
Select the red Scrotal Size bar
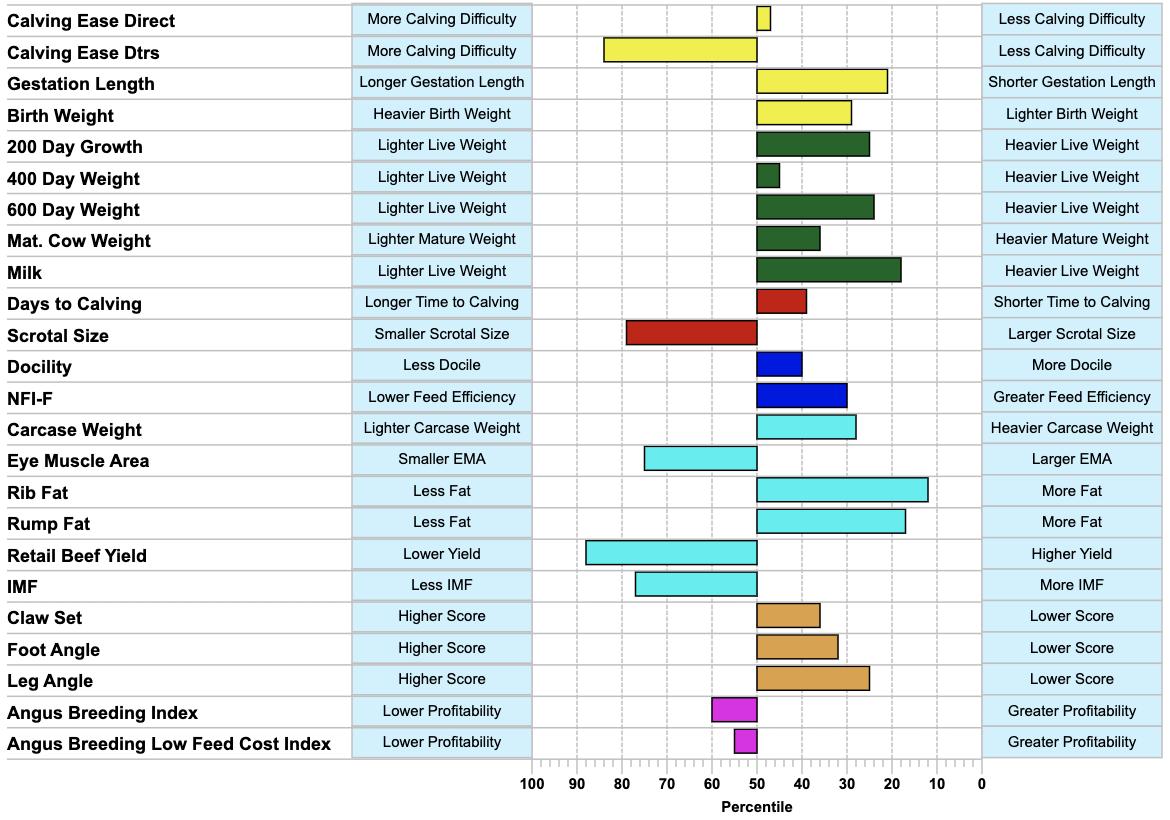(x=692, y=333)
